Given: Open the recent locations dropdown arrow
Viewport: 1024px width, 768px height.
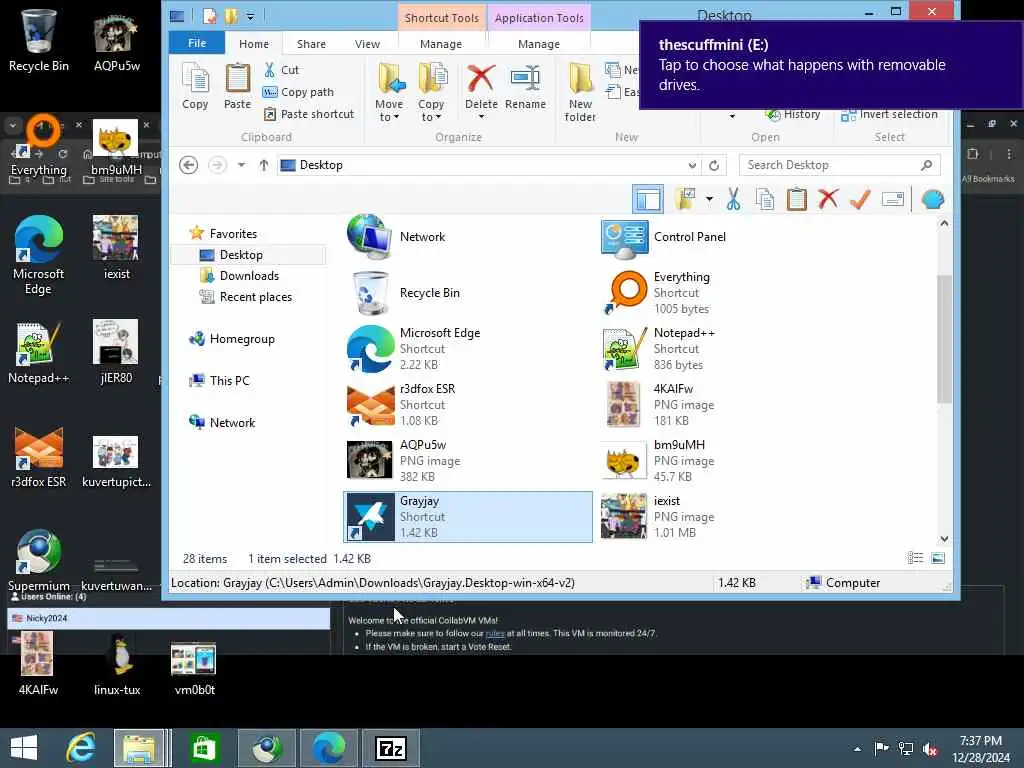Looking at the screenshot, I should (x=242, y=165).
